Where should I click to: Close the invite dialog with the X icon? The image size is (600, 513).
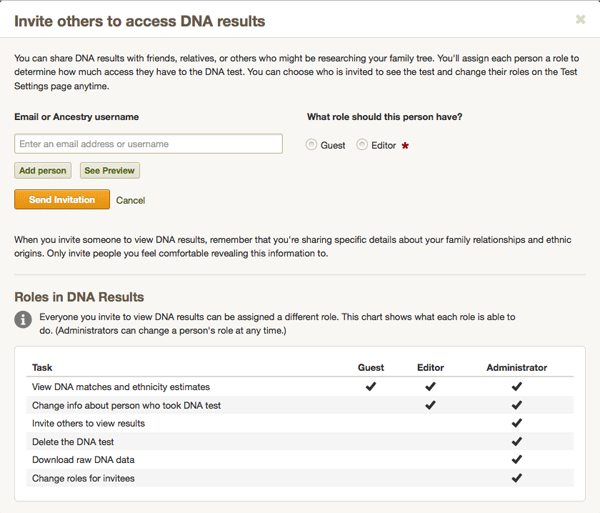[580, 19]
